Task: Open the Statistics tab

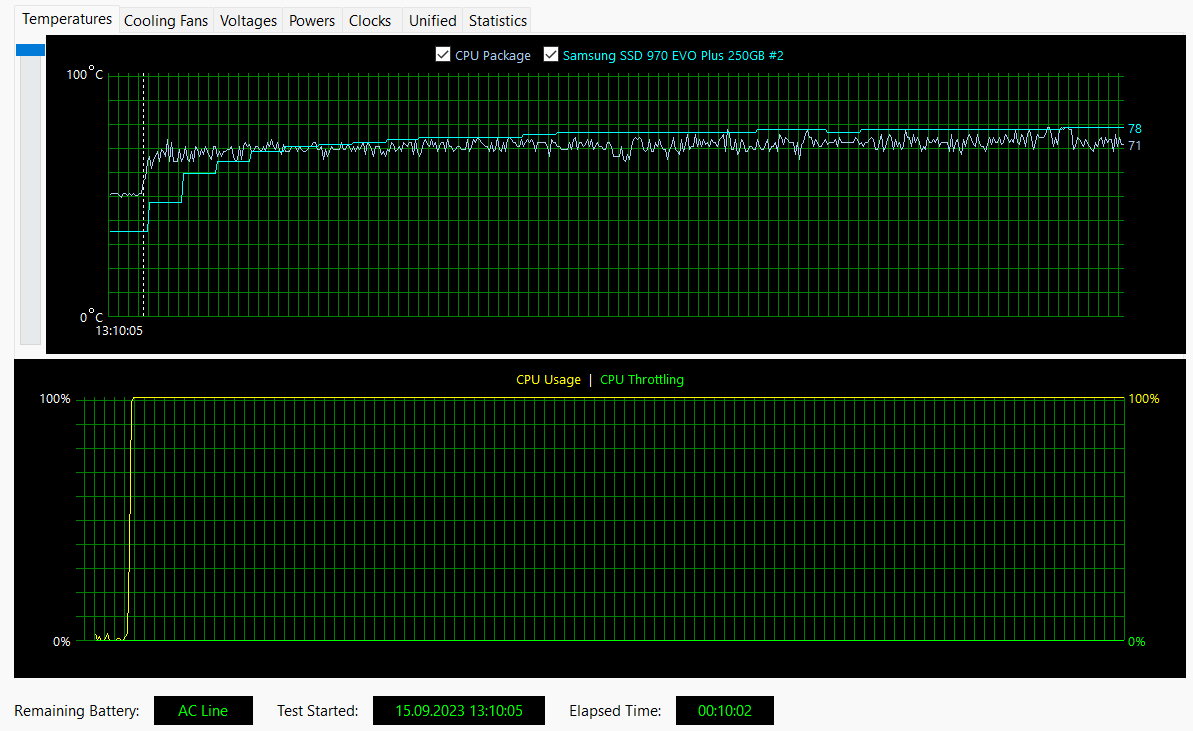Action: click(x=498, y=21)
